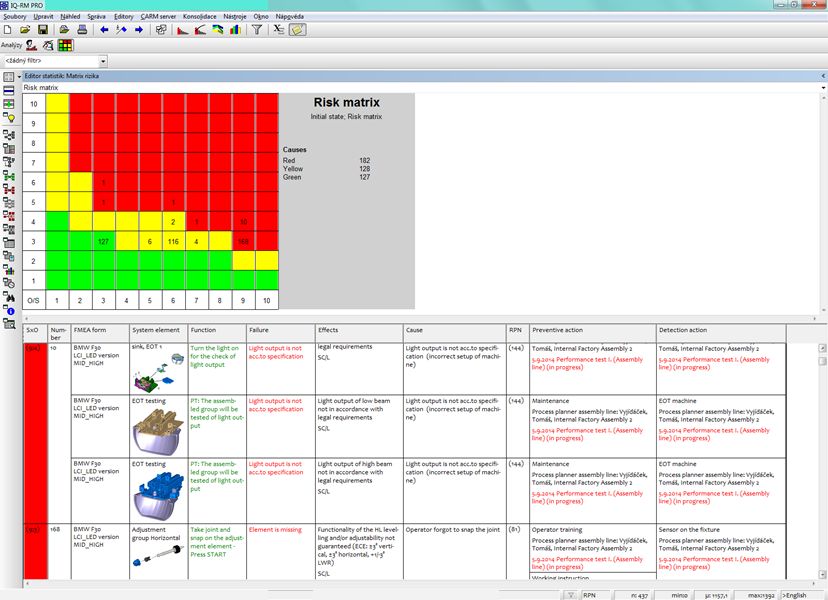Viewport: 828px width, 600px height.
Task: Open the Soubory menu
Action: (x=18, y=15)
